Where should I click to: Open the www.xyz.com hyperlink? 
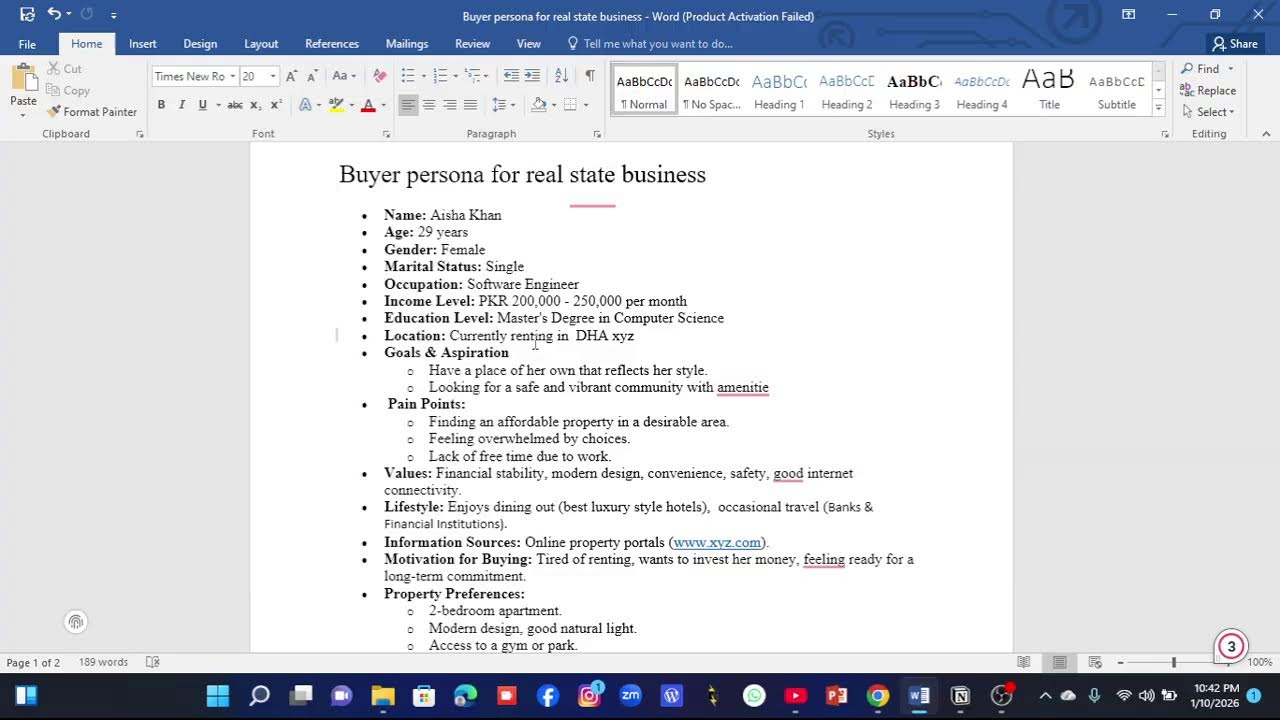pos(717,542)
